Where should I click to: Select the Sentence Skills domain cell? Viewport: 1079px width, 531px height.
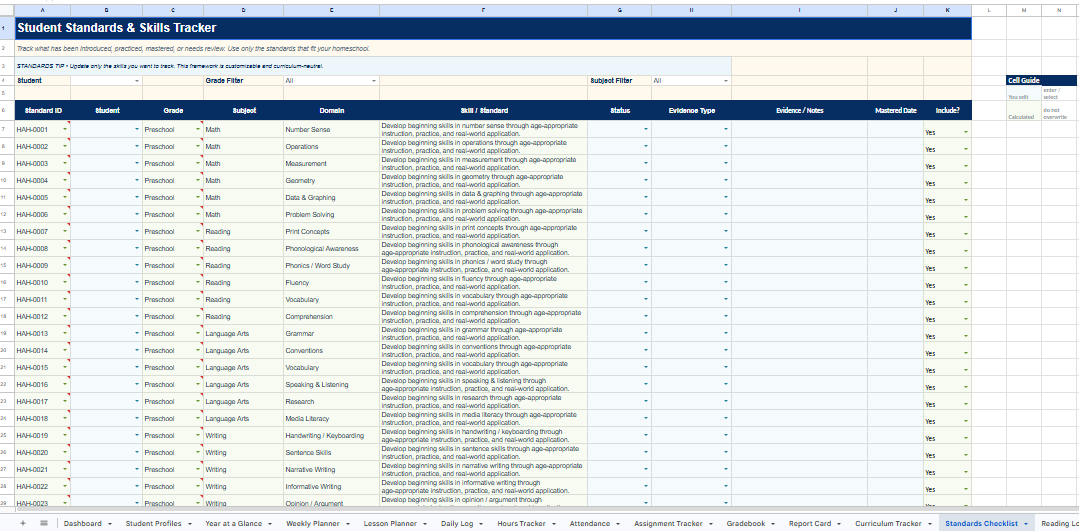pos(331,453)
